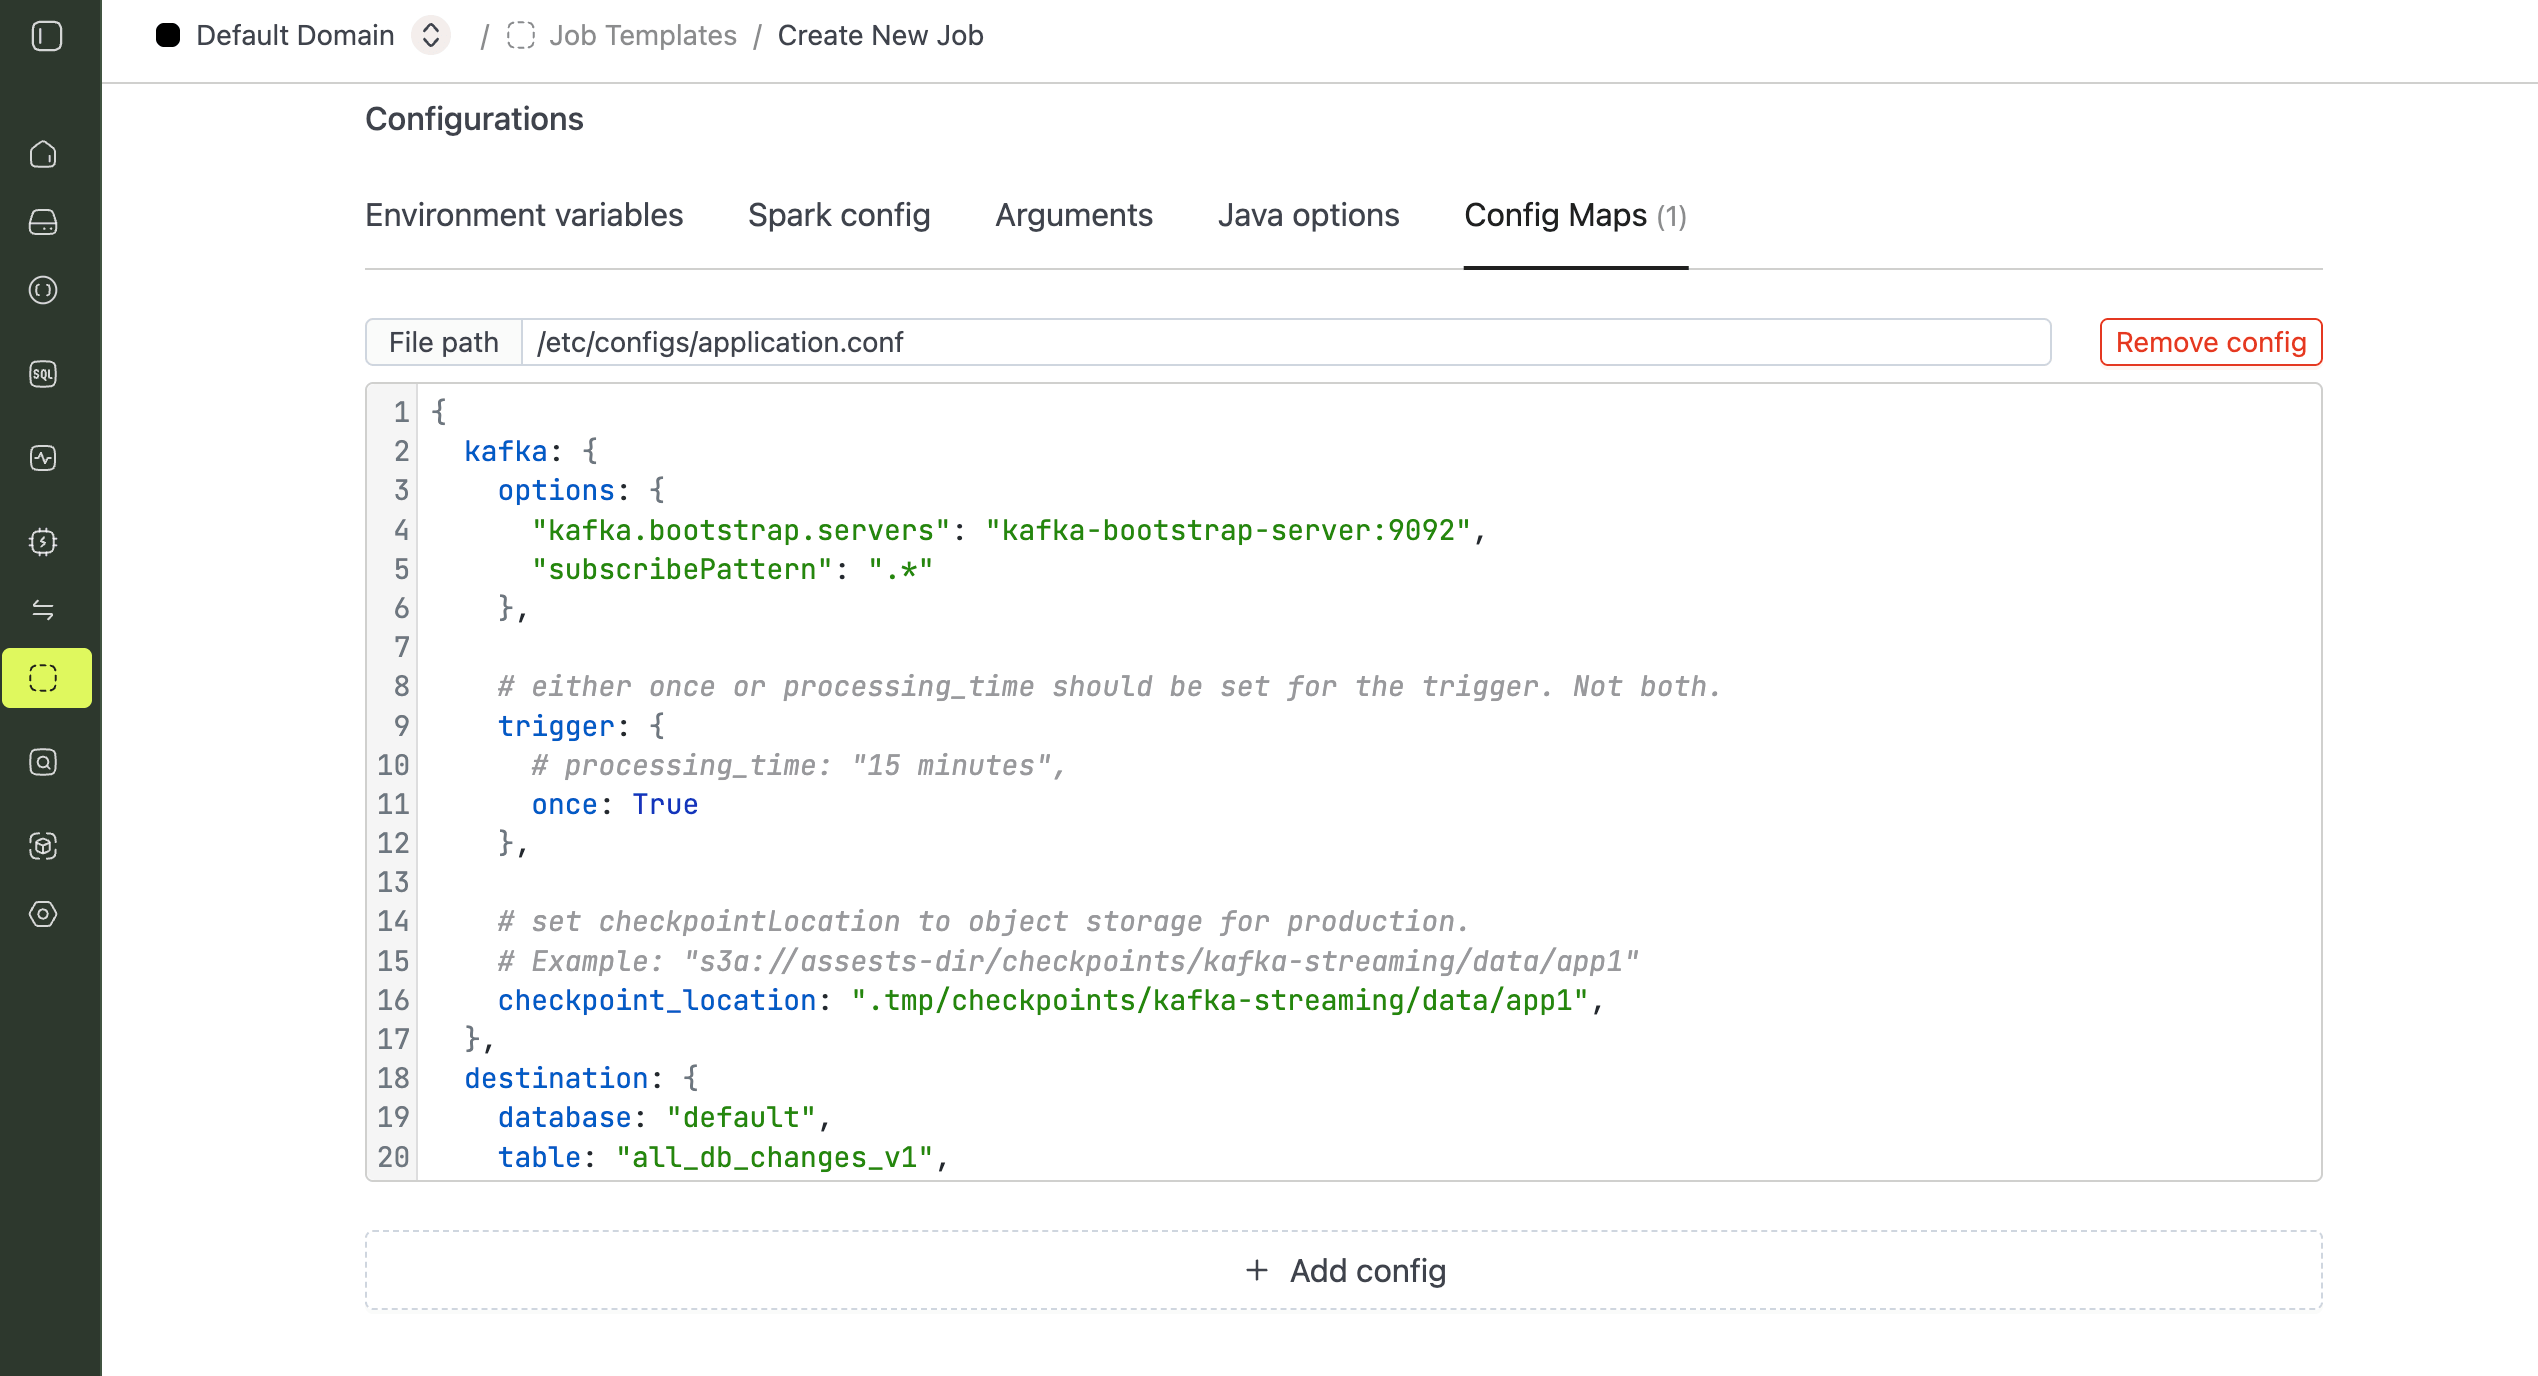Click the dashed Job Templates breadcrumb icon
Viewport: 2538px width, 1376px height.
[521, 36]
